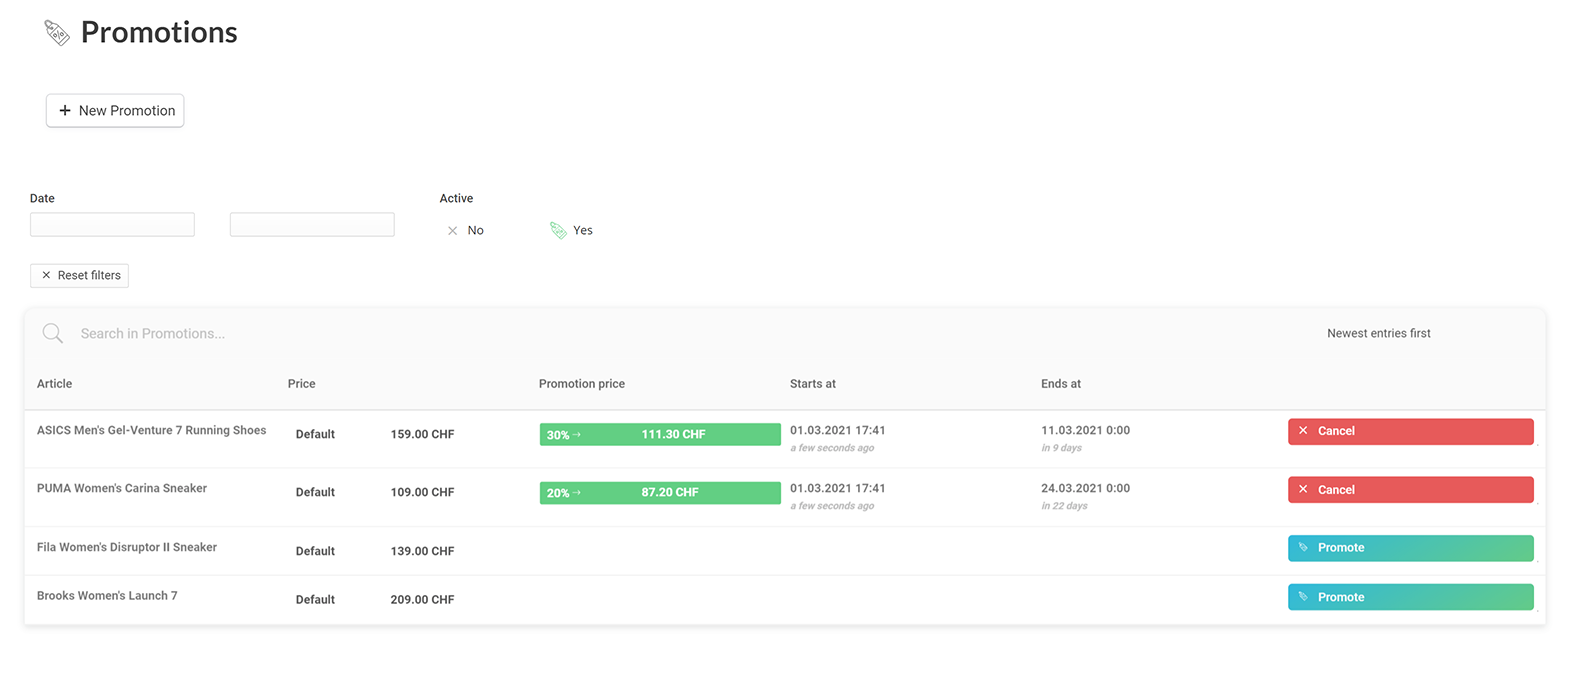Open ASICS Men's Gel-Venture 7 Running Shoes
Viewport: 1579px width, 682px height.
coord(152,431)
